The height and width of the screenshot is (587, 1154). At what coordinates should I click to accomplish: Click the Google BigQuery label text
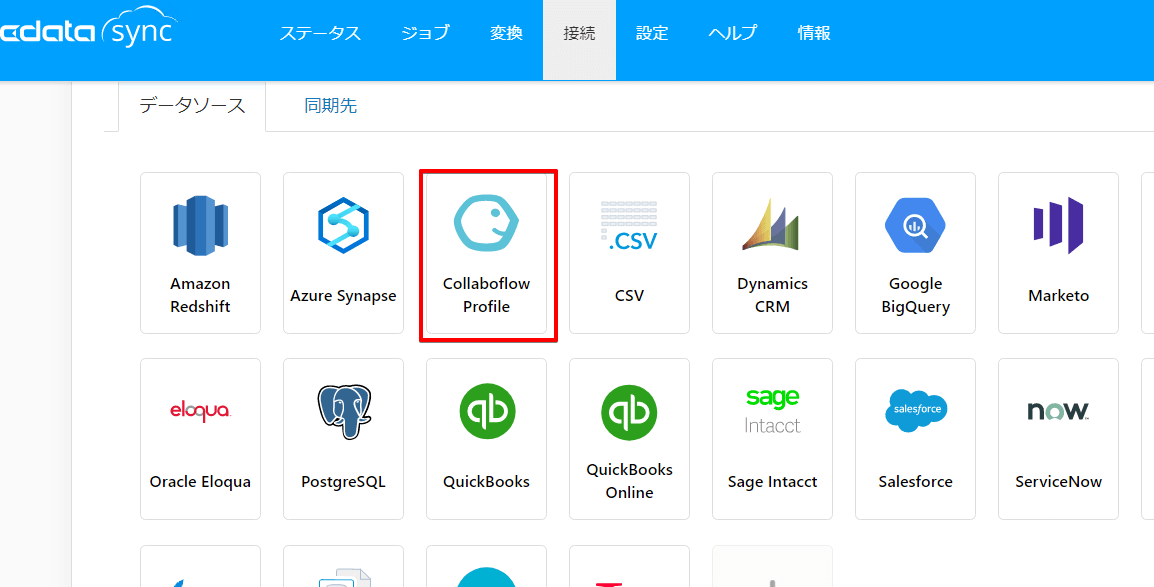[x=916, y=295]
